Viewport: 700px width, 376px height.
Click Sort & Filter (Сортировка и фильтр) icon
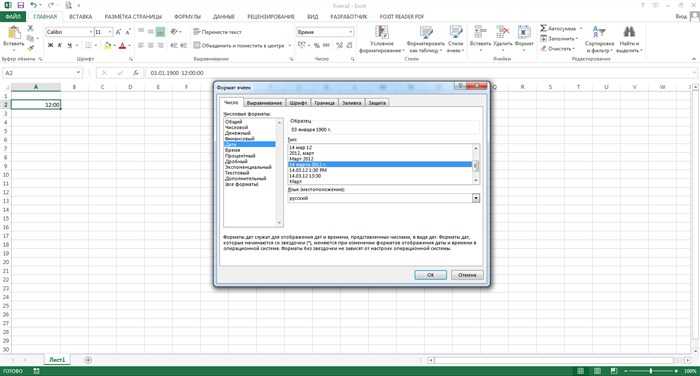[x=599, y=32]
